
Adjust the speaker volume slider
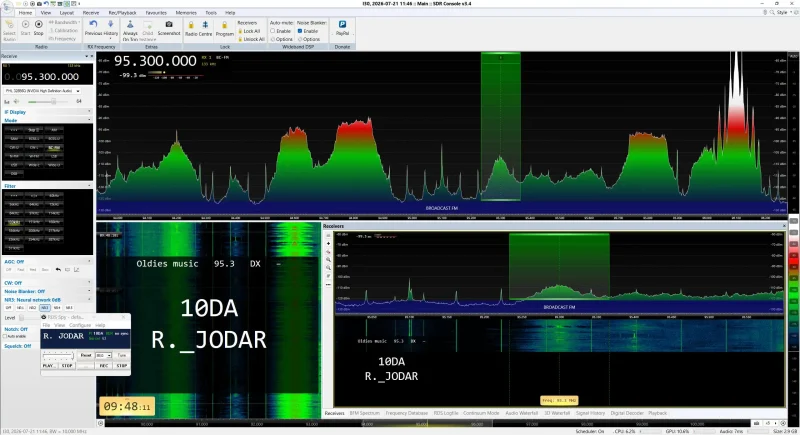click(x=53, y=101)
